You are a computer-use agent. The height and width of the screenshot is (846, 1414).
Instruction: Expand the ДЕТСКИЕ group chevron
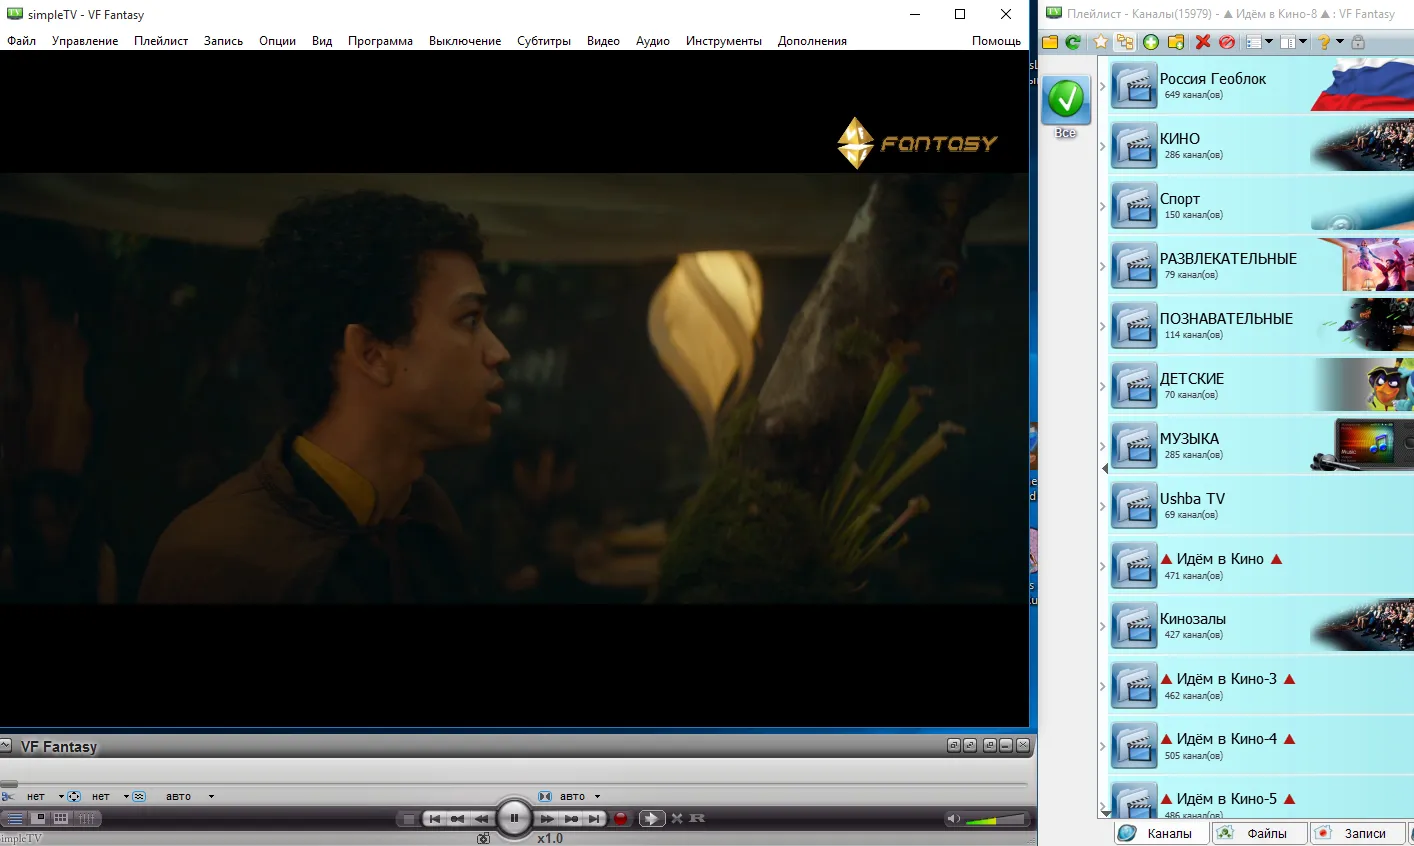(1103, 385)
